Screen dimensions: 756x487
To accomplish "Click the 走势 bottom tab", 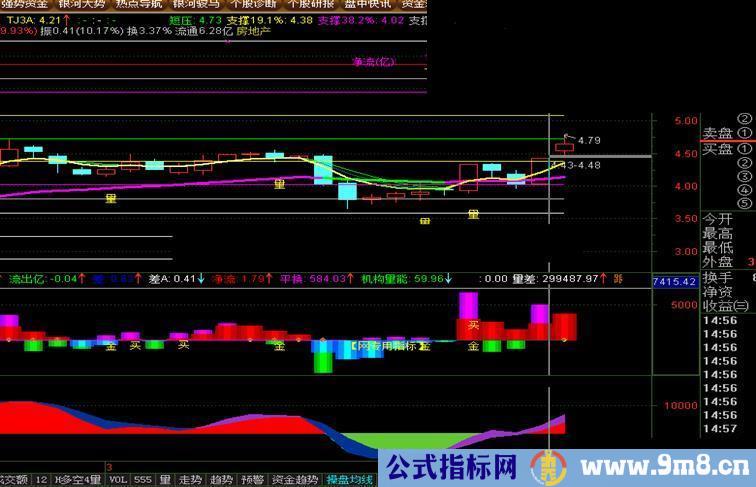I will point(190,480).
